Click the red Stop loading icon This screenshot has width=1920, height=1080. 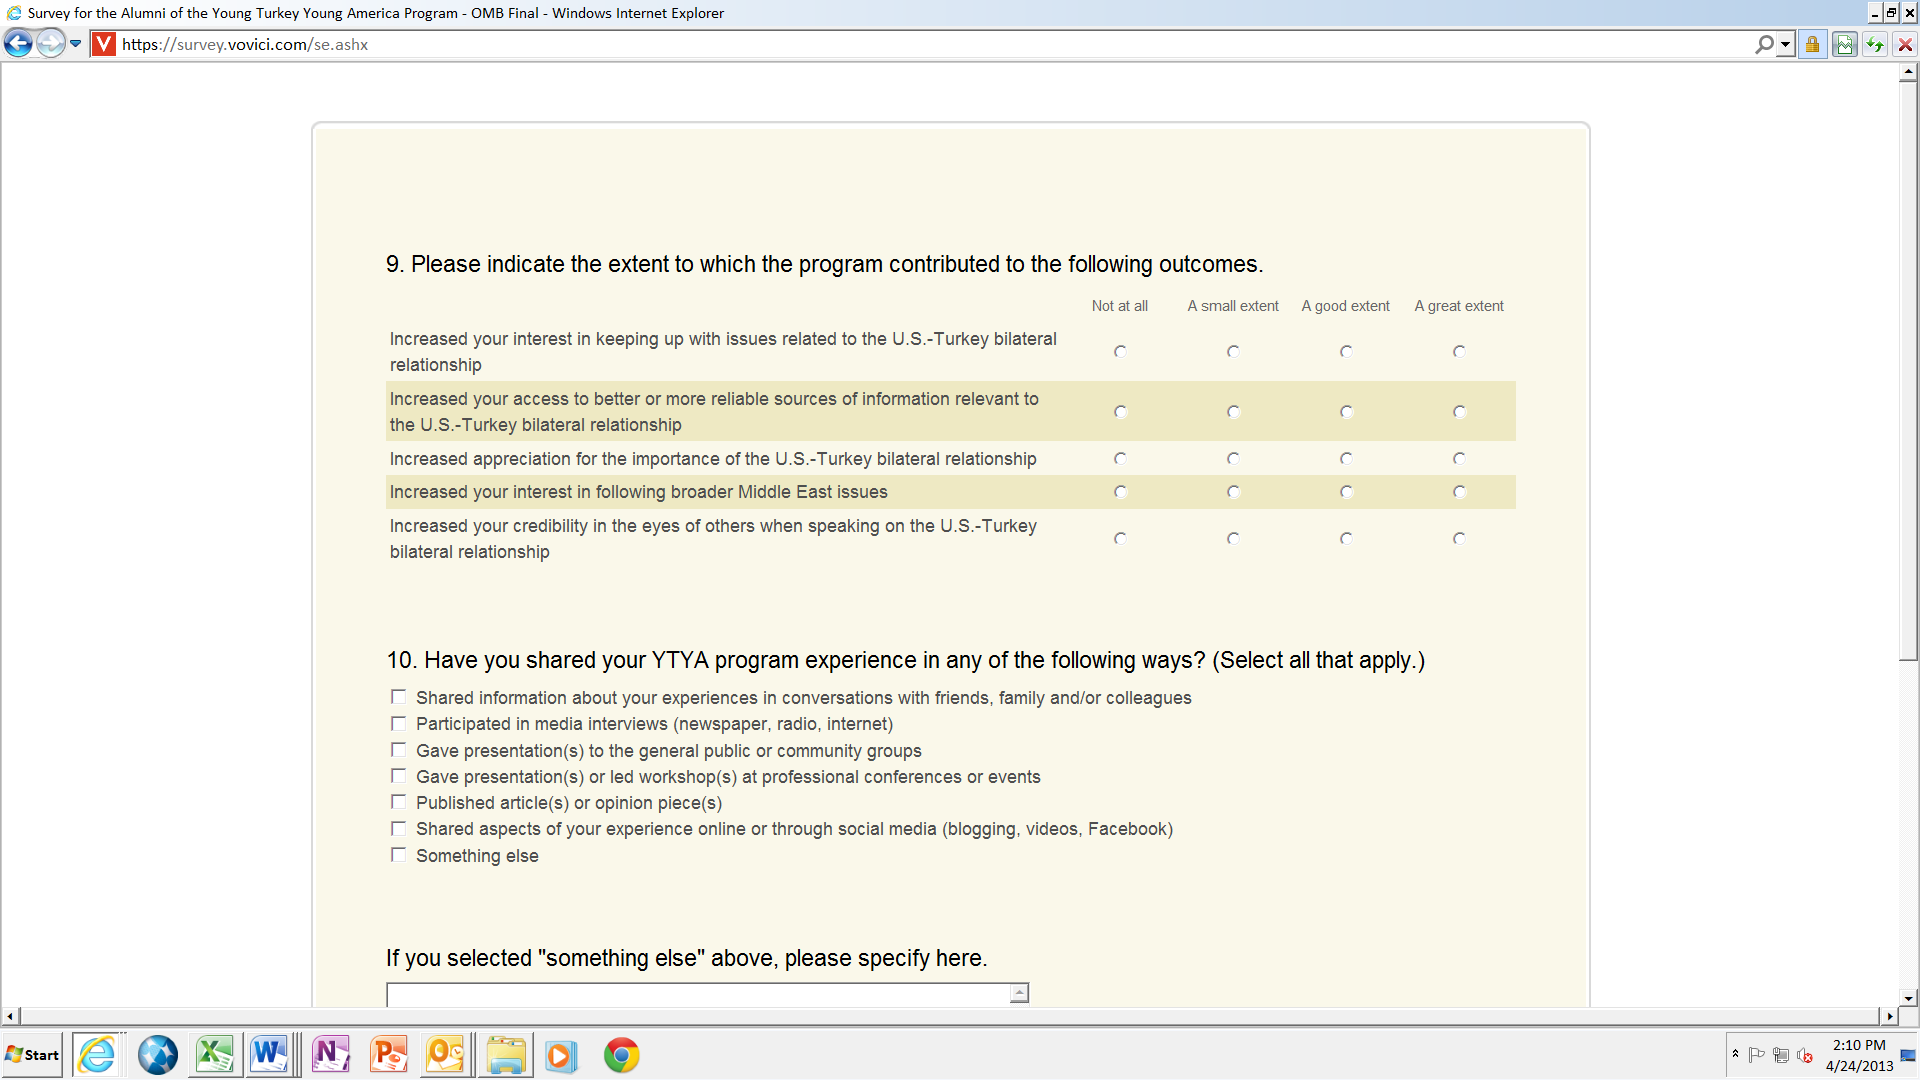tap(1905, 45)
